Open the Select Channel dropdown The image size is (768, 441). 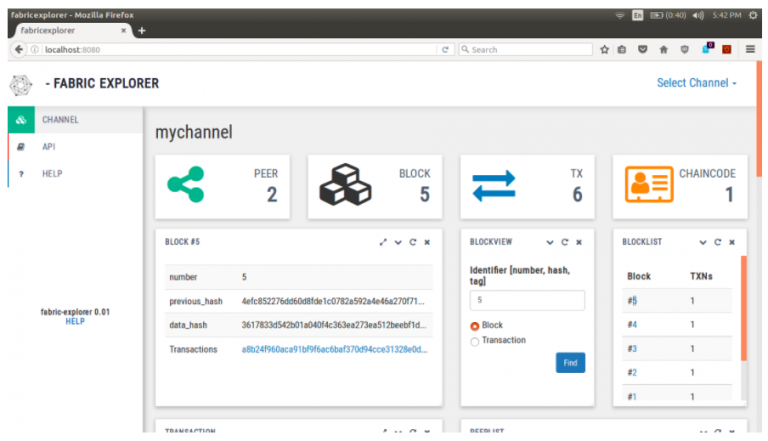(696, 83)
